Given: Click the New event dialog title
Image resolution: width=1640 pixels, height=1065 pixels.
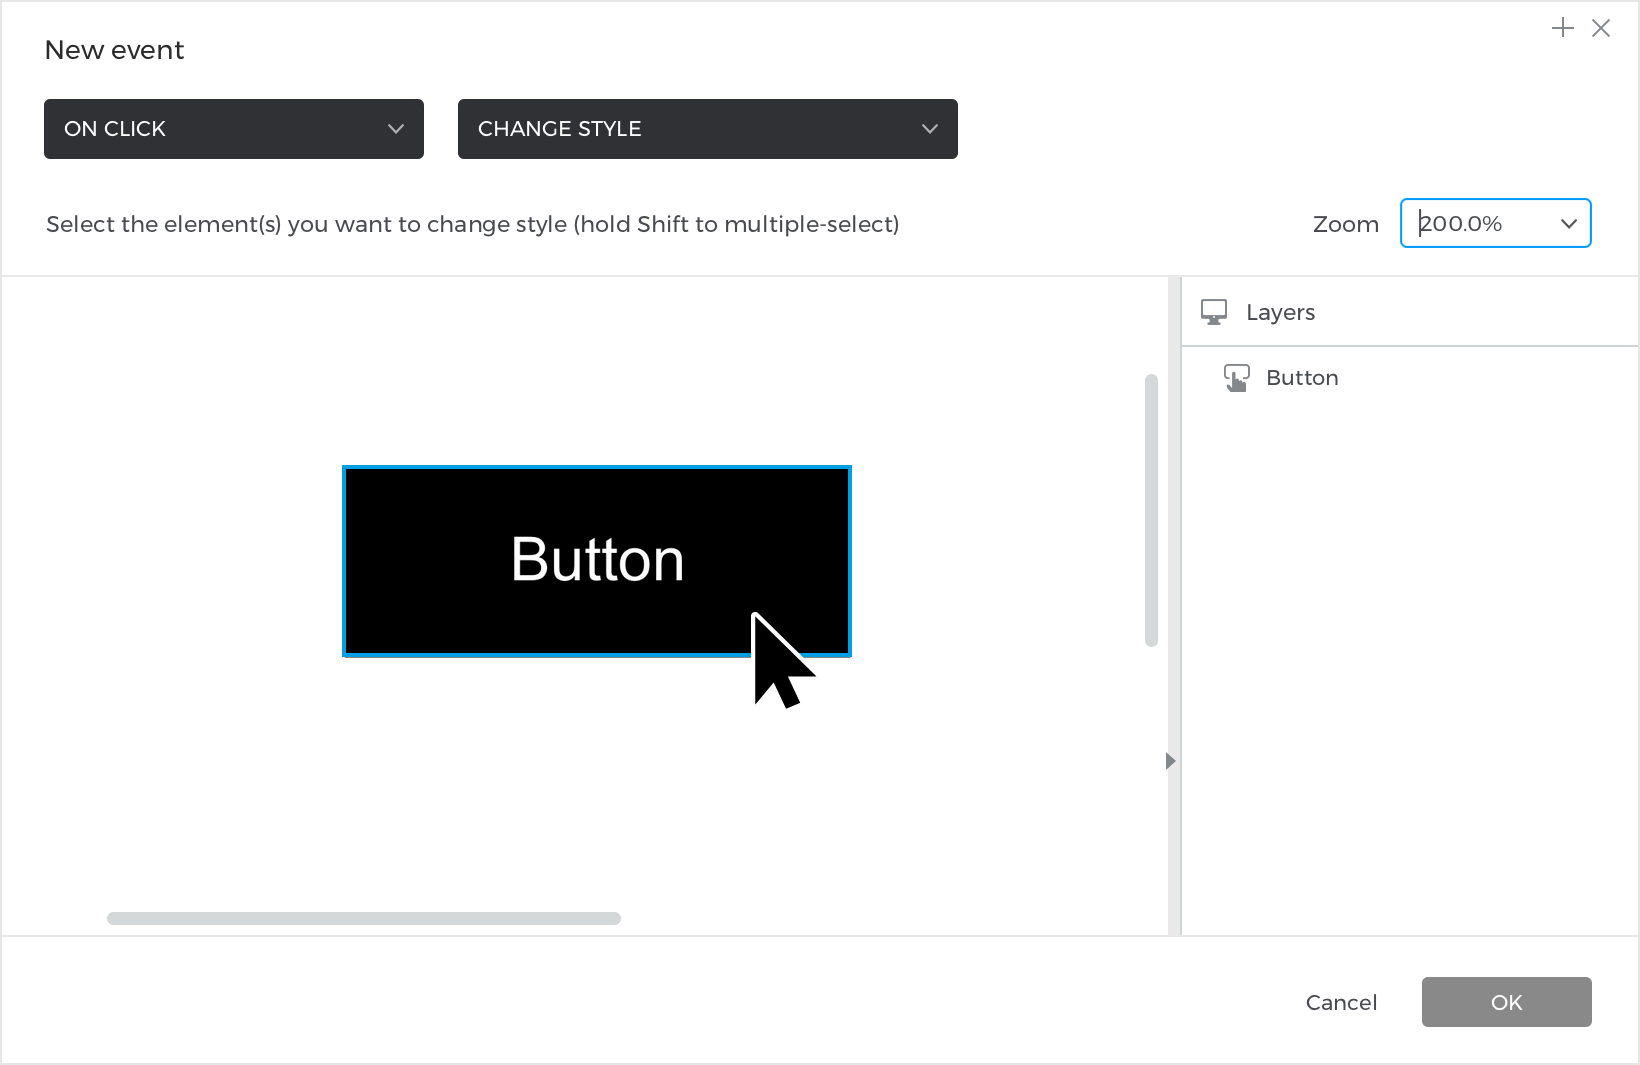Looking at the screenshot, I should (115, 50).
